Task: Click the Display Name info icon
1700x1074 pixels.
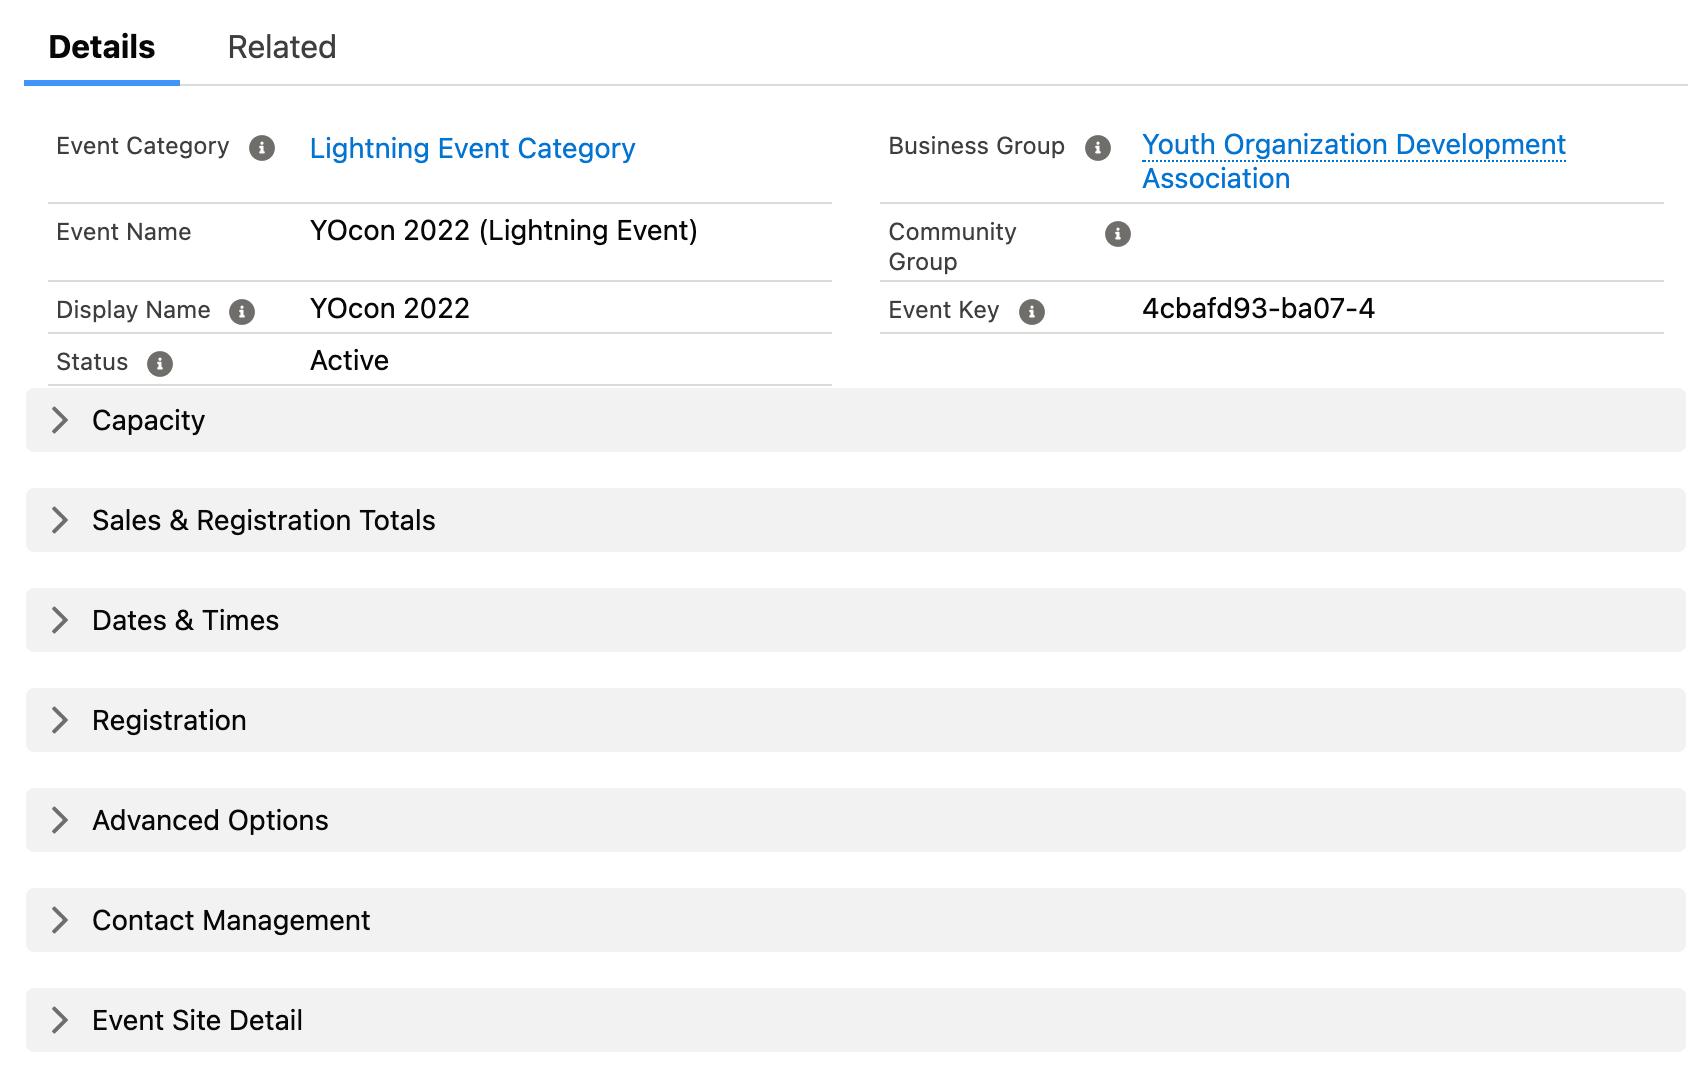Action: pos(242,312)
